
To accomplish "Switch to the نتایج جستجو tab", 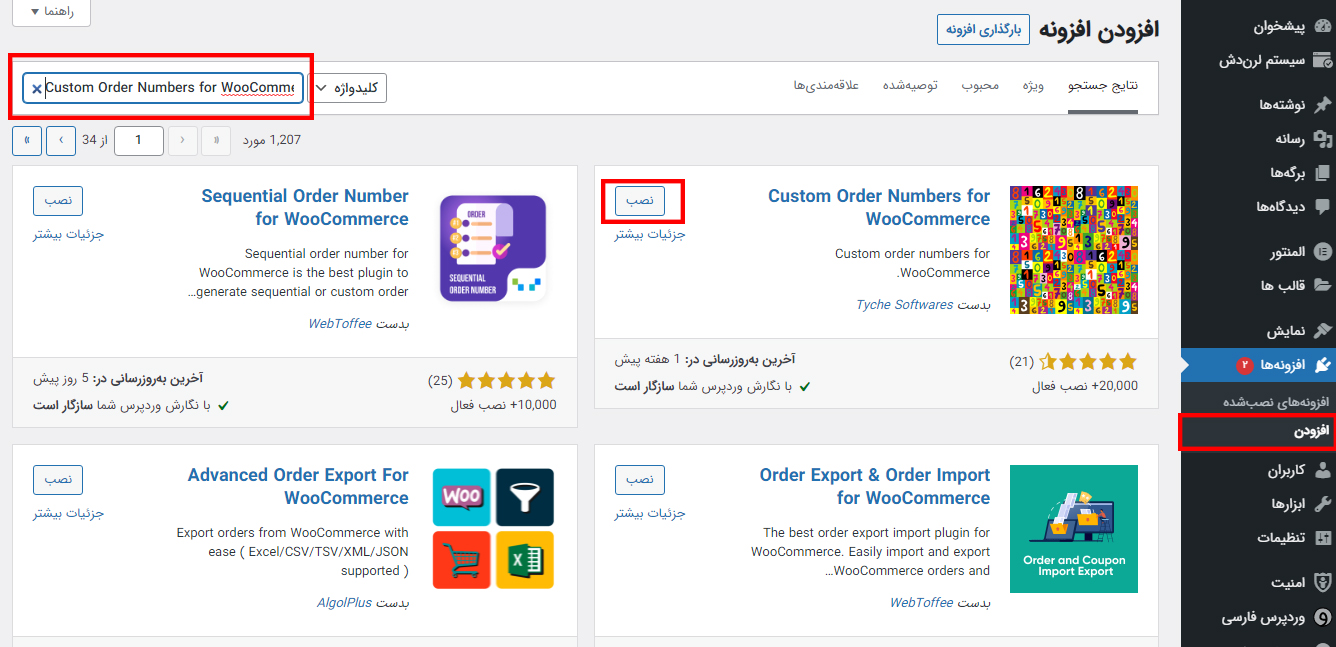I will (1103, 85).
